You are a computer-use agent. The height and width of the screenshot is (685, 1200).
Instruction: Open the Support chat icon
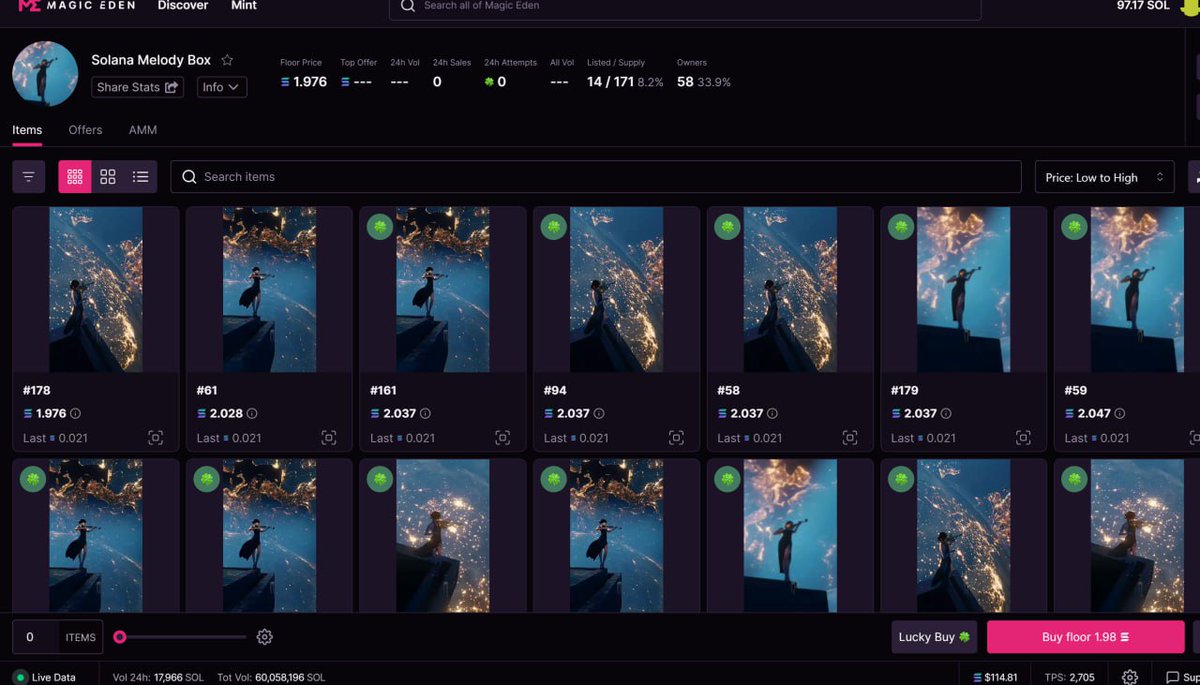[x=1173, y=677]
